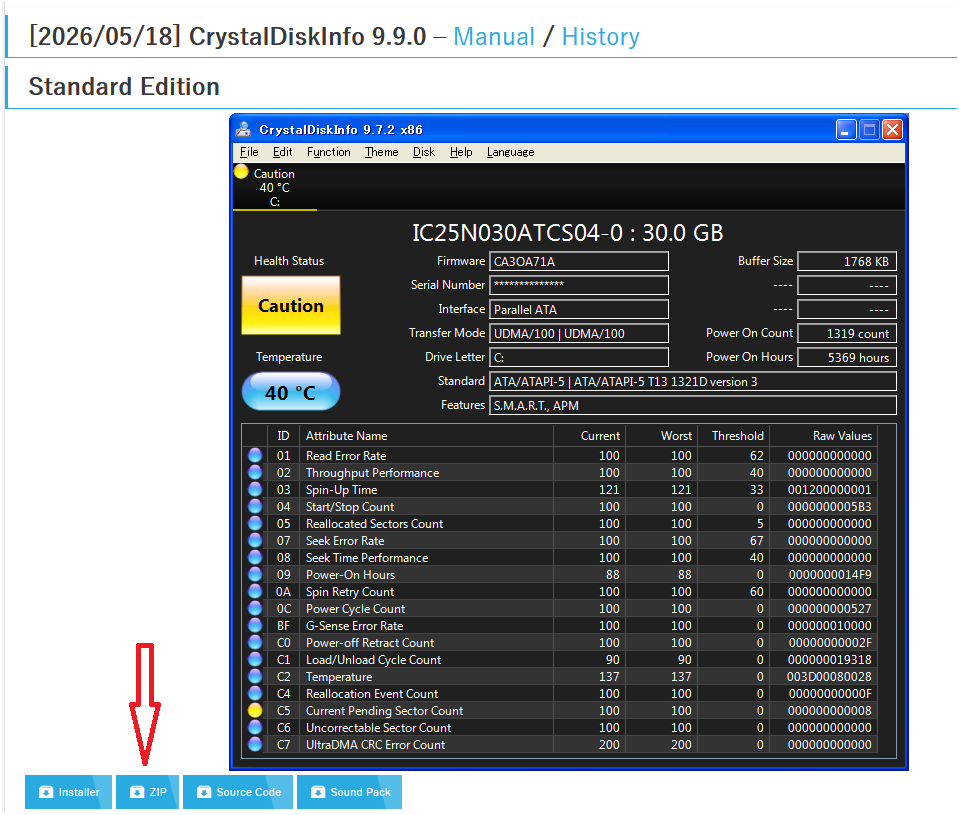Screen dimensions: 959x815
Task: Click yellow icon of Current Pending Sector Count
Action: click(255, 711)
